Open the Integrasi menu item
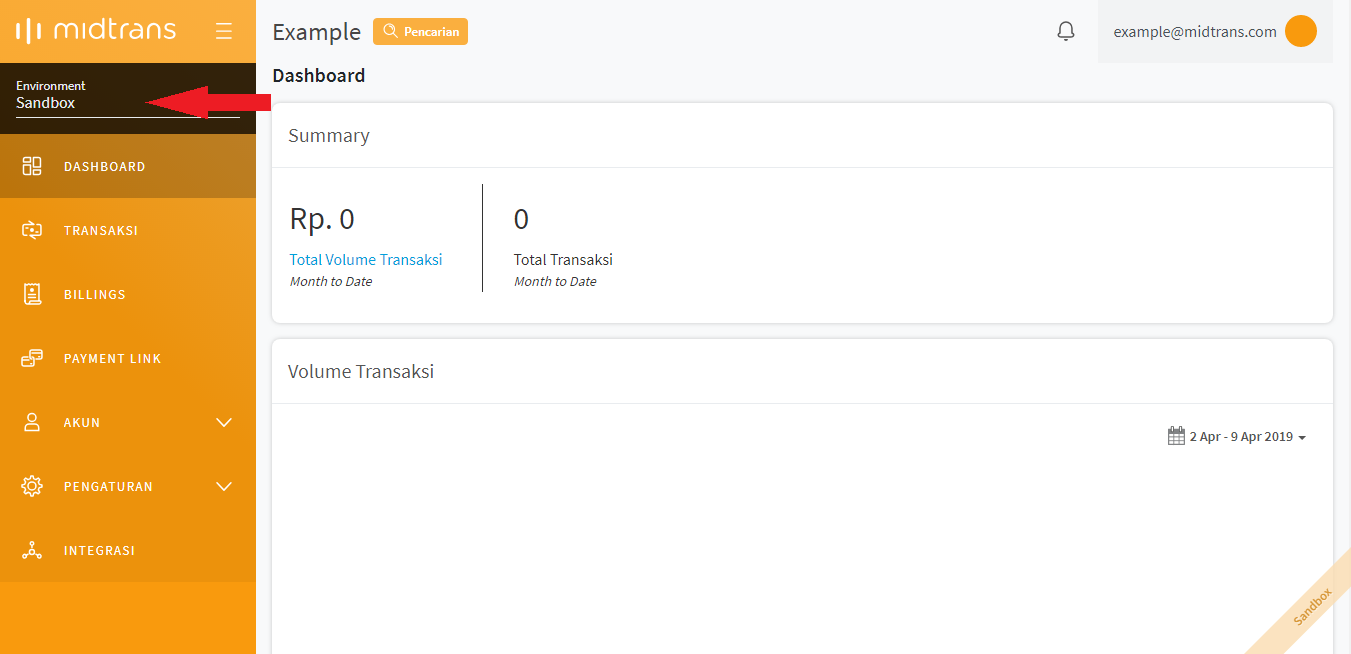 pyautogui.click(x=128, y=550)
